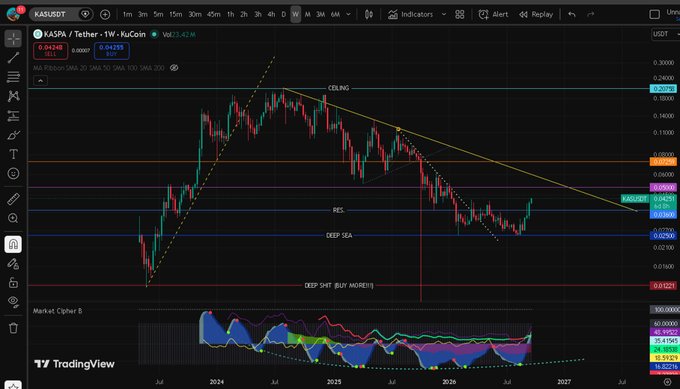Click the KASUSDT current price tag
This screenshot has height=389, width=680.
click(x=634, y=199)
